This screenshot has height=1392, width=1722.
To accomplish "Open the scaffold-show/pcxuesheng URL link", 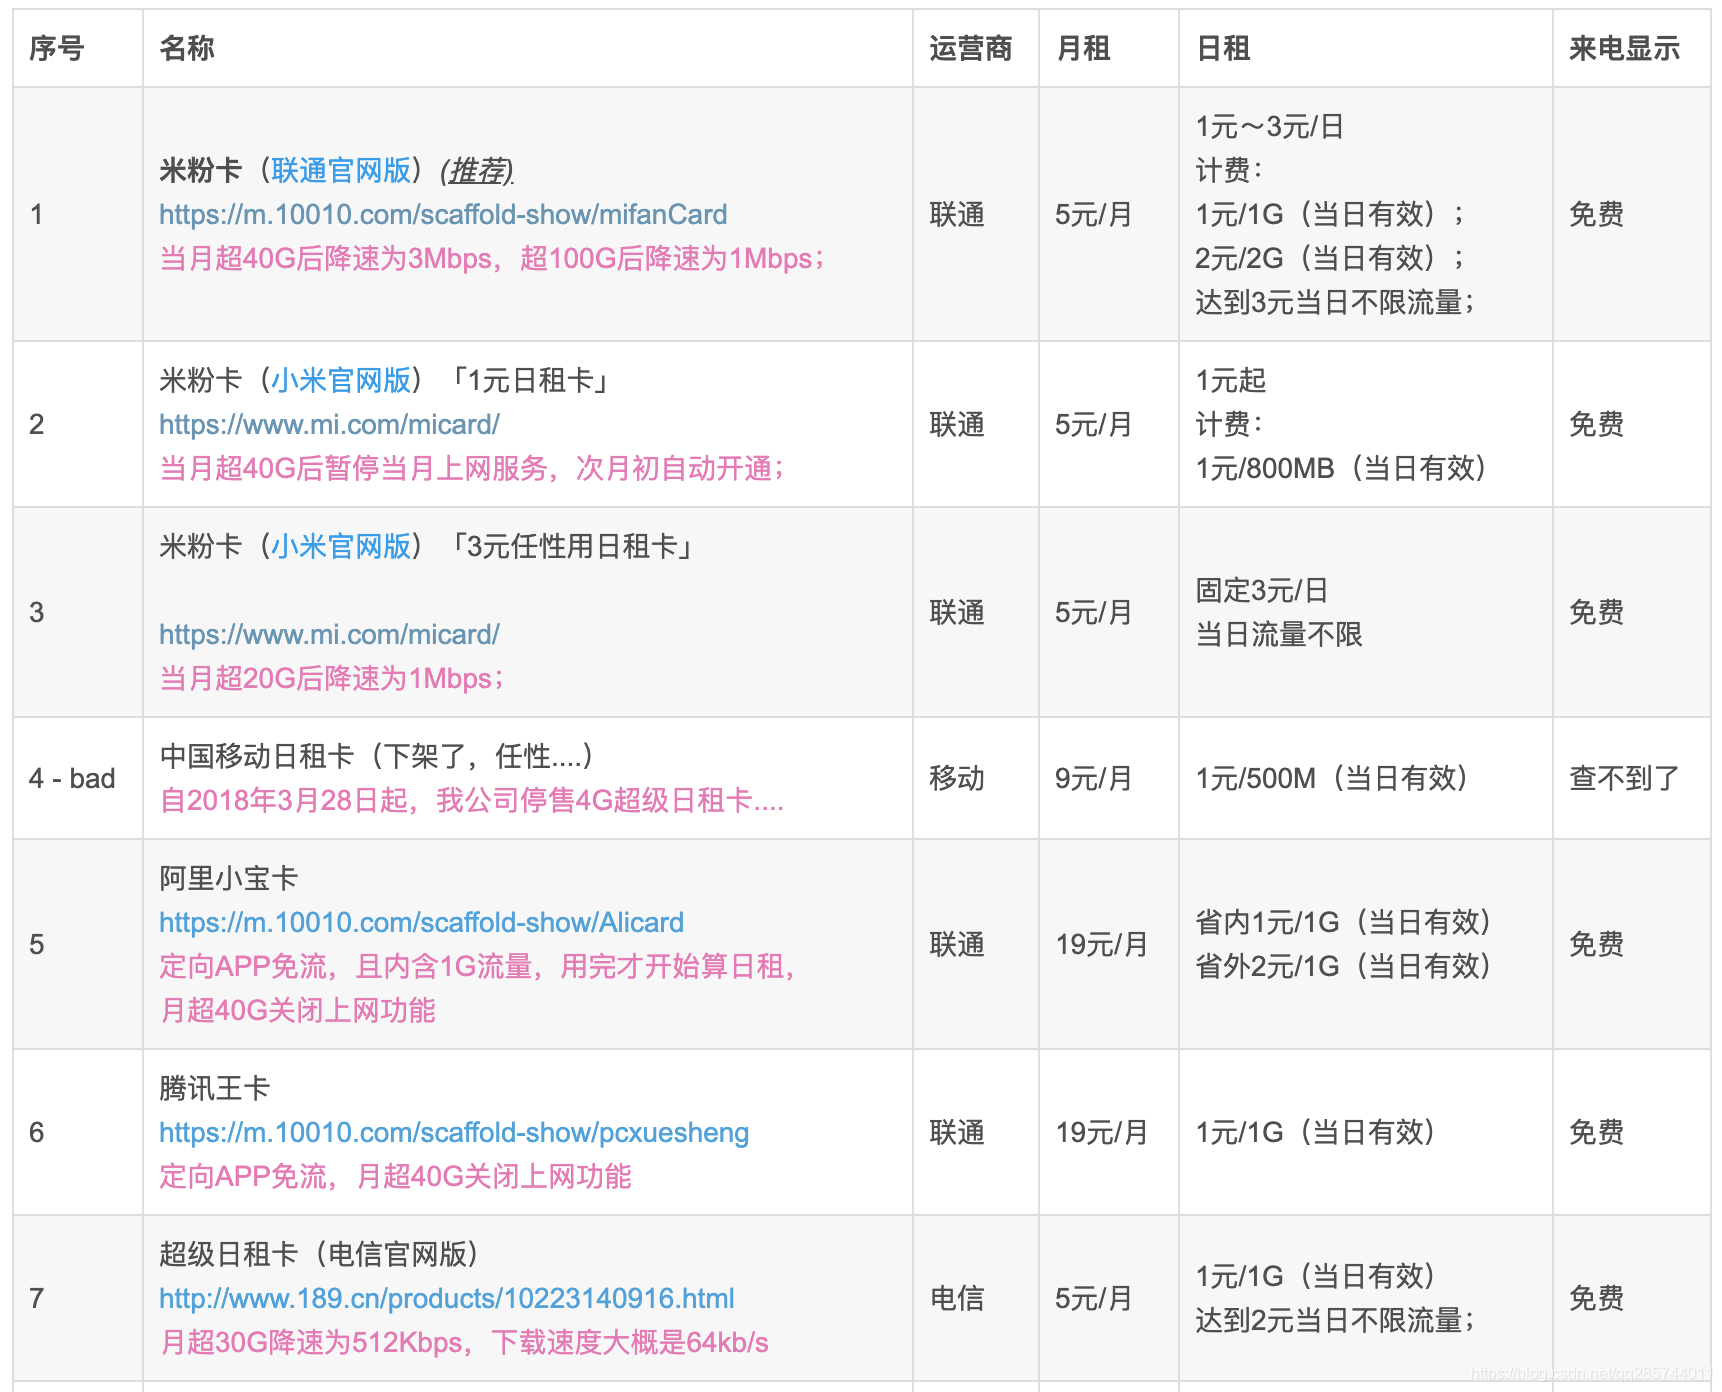I will coord(454,1133).
